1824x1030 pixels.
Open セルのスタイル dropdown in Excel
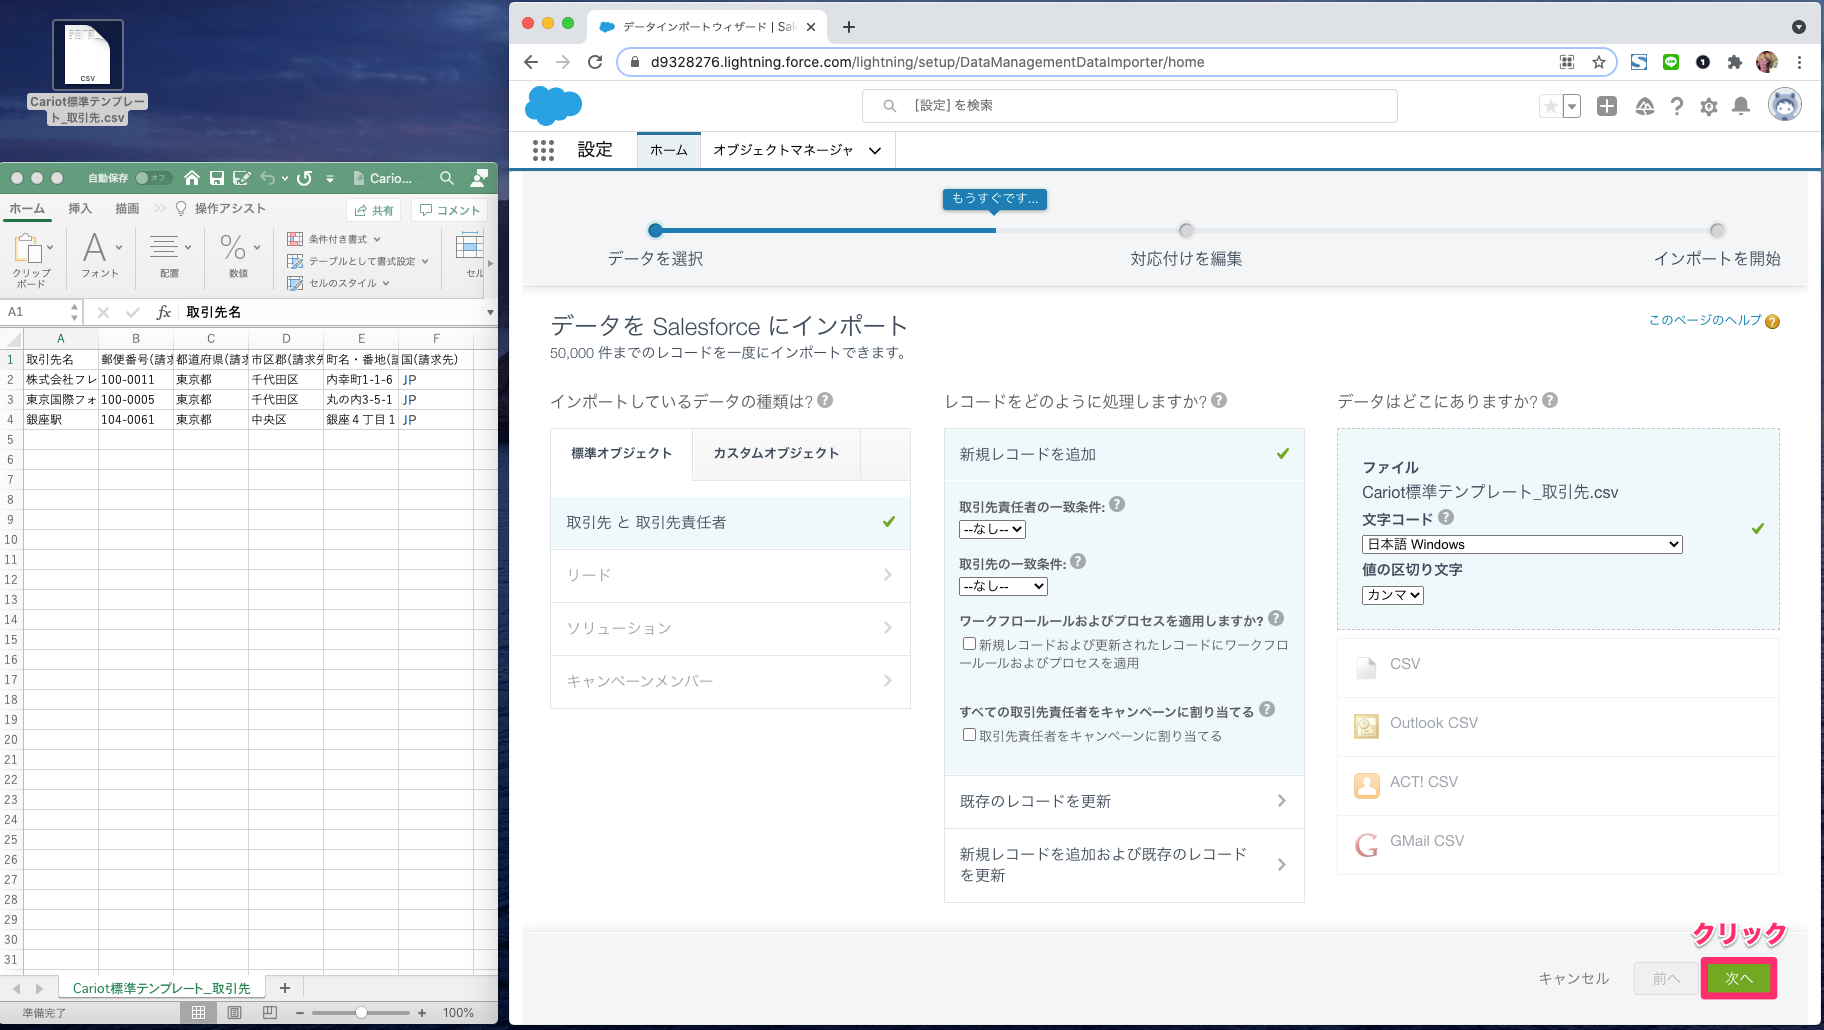coord(338,283)
